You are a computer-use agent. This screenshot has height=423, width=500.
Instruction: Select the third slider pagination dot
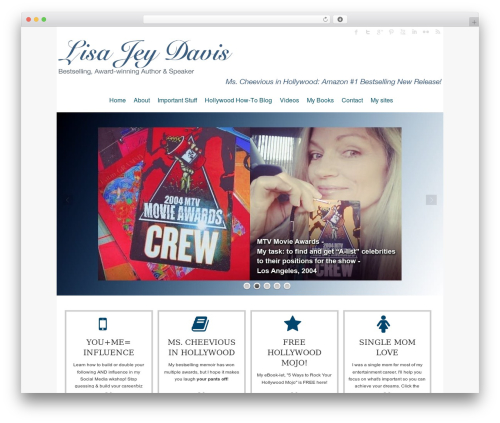267,286
